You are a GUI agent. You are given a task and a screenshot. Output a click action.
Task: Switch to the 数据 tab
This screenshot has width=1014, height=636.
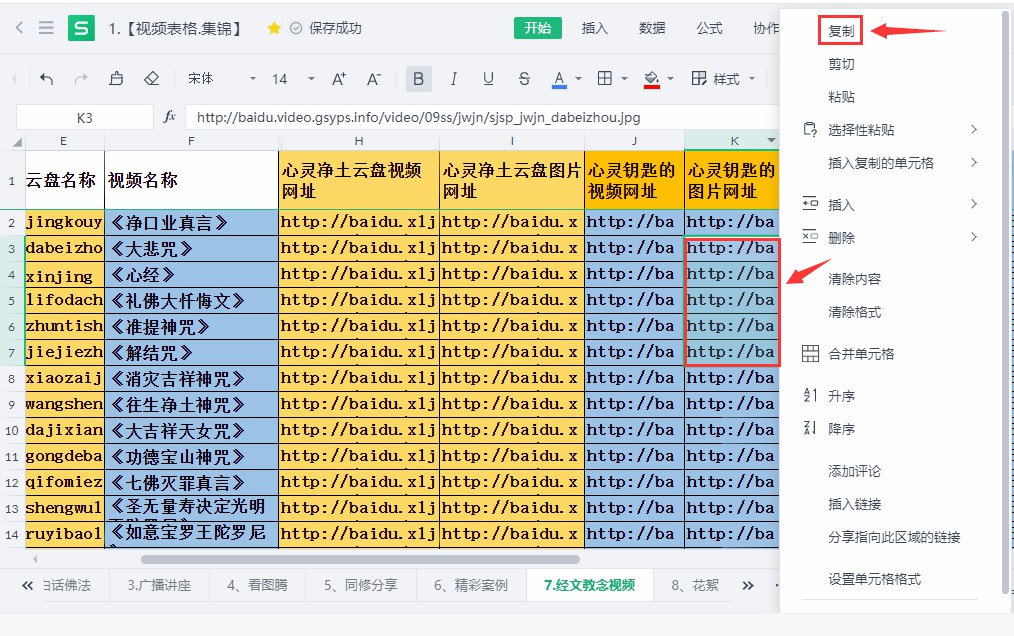(652, 28)
